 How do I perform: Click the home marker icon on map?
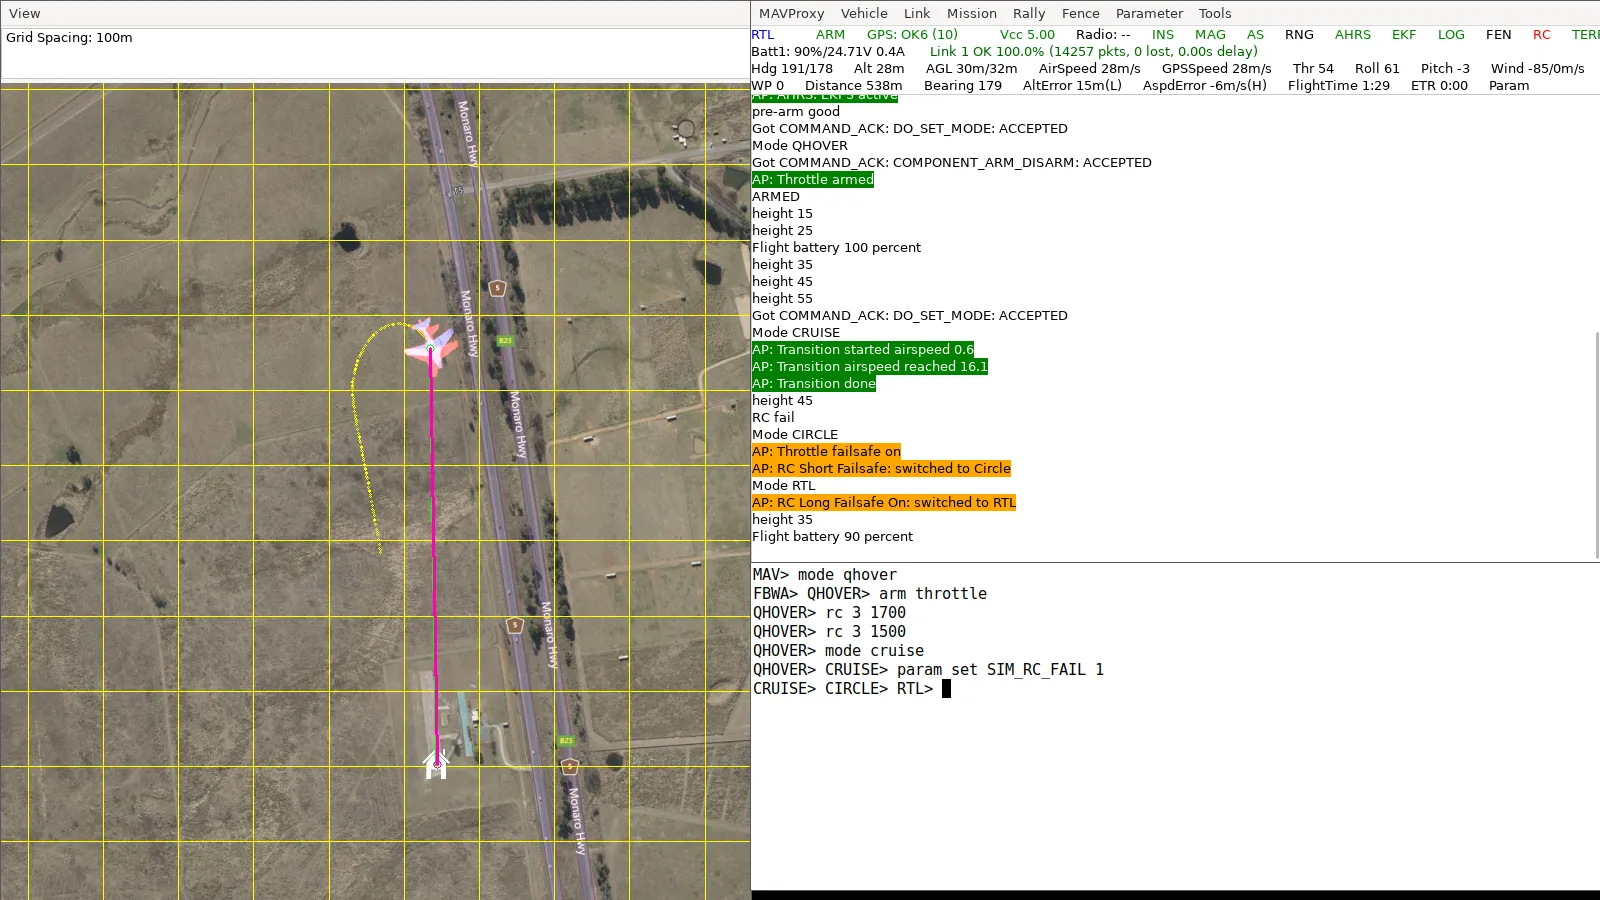point(436,765)
